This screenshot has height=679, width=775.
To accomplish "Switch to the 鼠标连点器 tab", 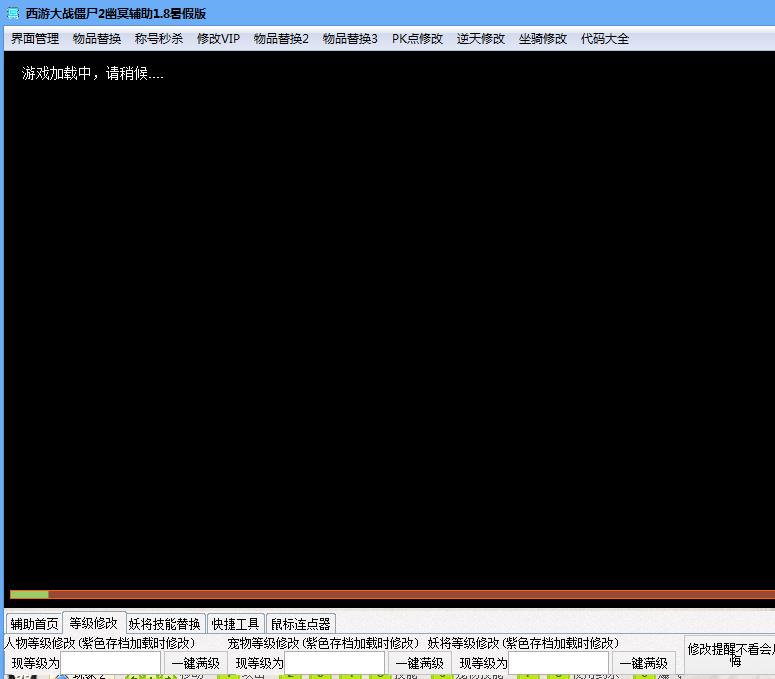I will (x=301, y=624).
